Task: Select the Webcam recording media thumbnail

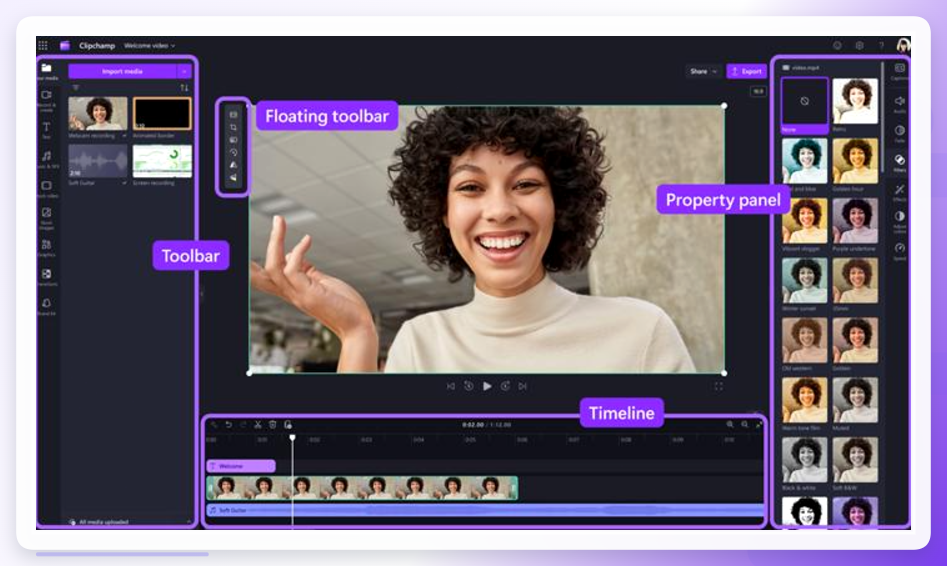Action: tap(98, 114)
